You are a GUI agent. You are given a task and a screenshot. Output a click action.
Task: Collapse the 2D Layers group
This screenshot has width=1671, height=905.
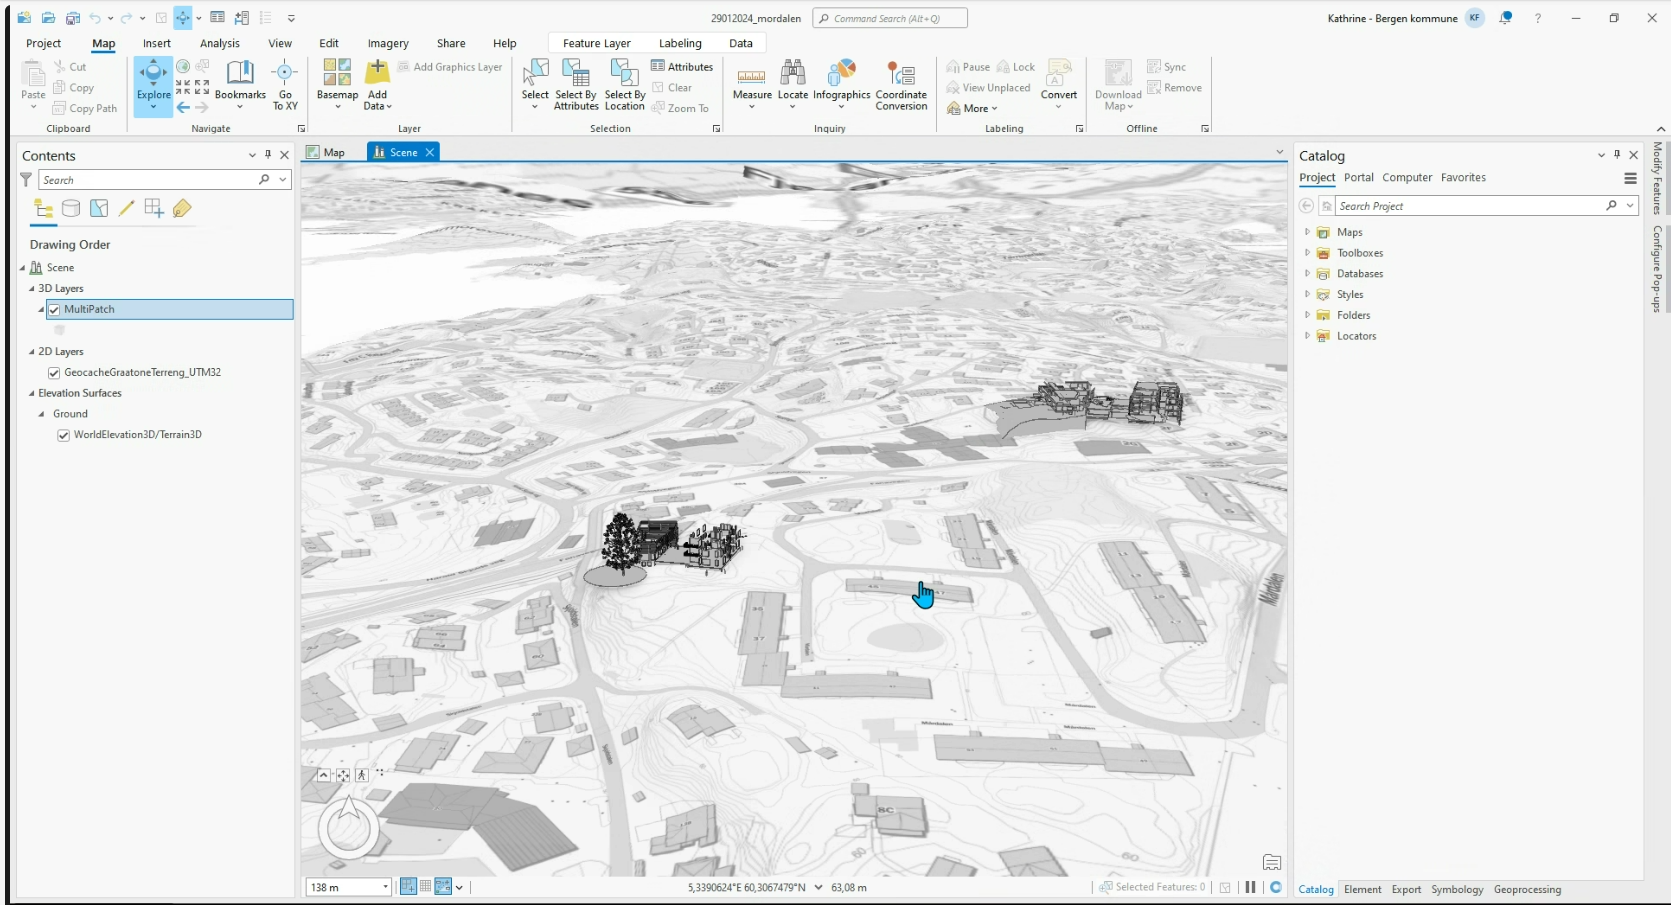pos(31,352)
